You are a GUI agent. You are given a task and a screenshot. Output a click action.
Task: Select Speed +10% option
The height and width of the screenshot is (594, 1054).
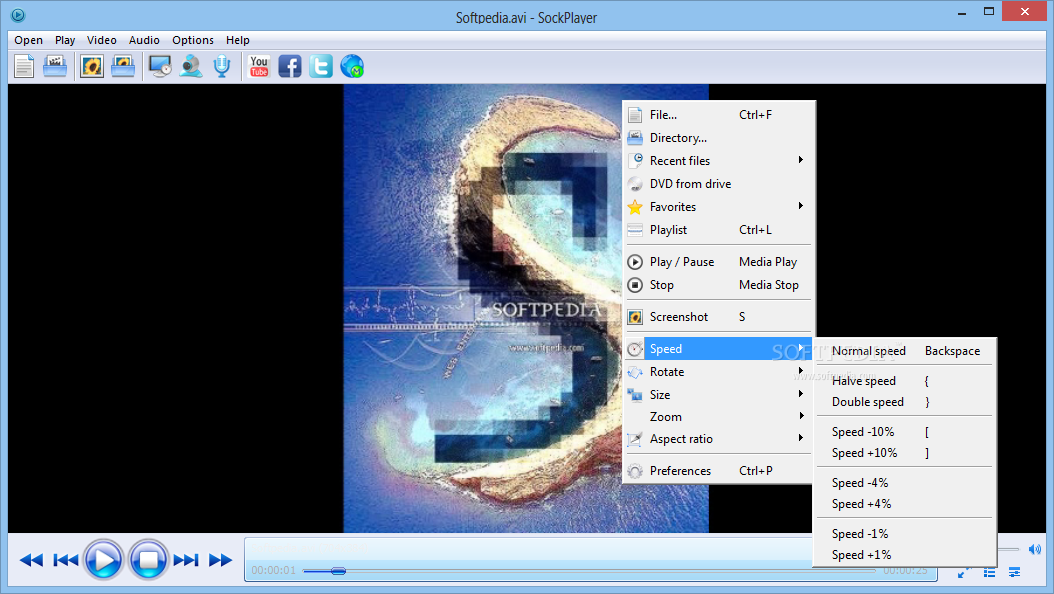pos(905,453)
